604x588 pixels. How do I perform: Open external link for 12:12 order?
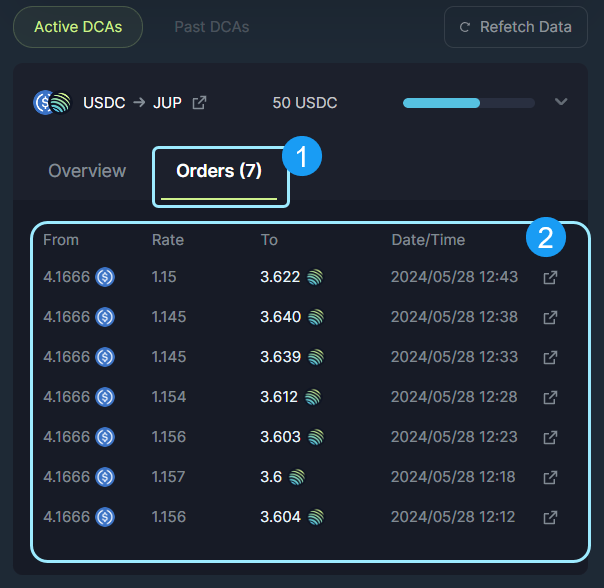(549, 517)
